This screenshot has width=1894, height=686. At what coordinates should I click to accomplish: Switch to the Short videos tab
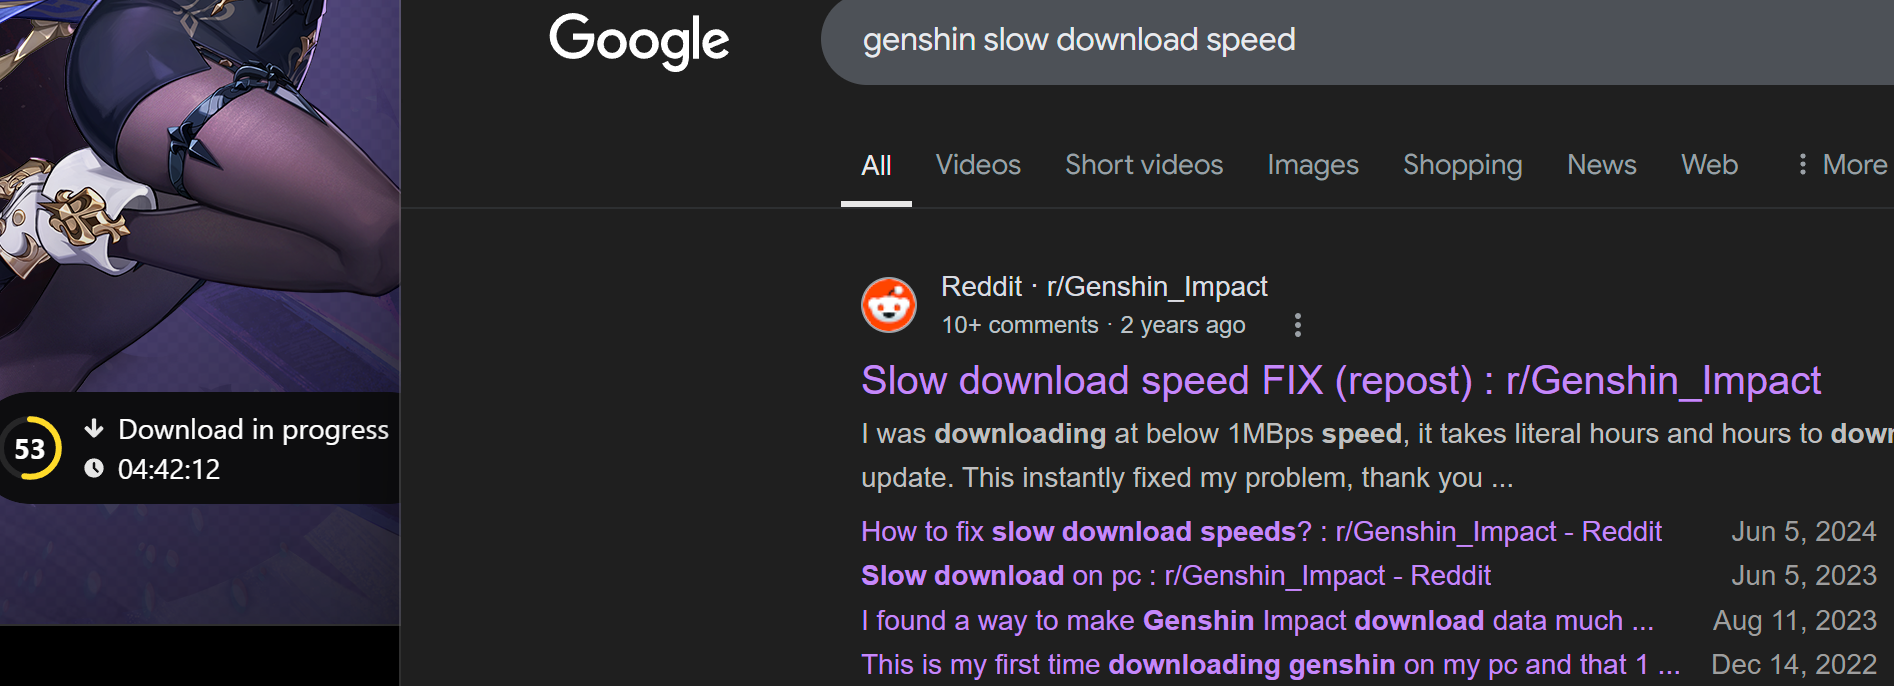pyautogui.click(x=1144, y=165)
